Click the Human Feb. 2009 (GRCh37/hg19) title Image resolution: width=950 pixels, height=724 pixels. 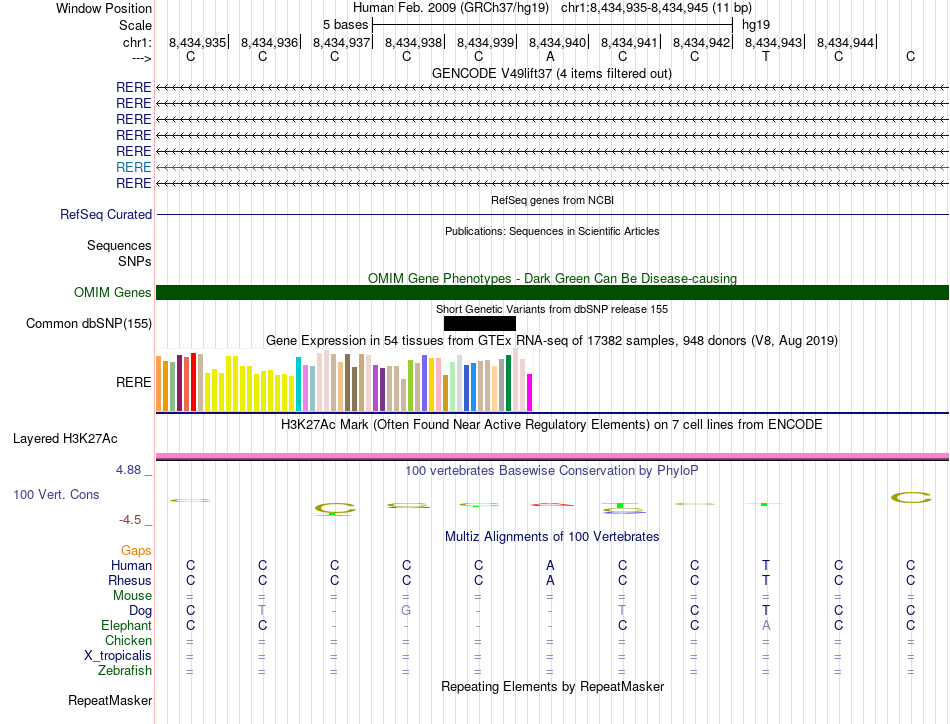(451, 8)
